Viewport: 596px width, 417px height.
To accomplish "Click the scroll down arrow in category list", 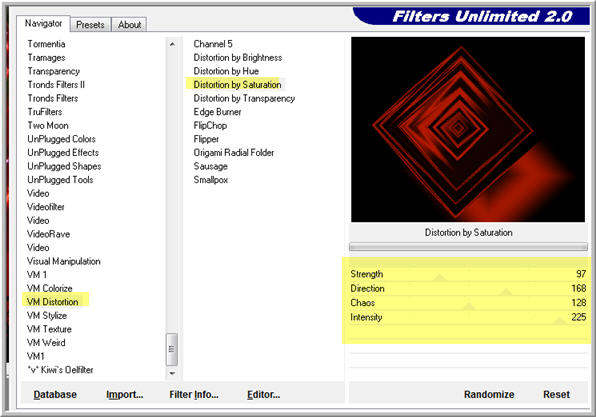I will (x=172, y=373).
